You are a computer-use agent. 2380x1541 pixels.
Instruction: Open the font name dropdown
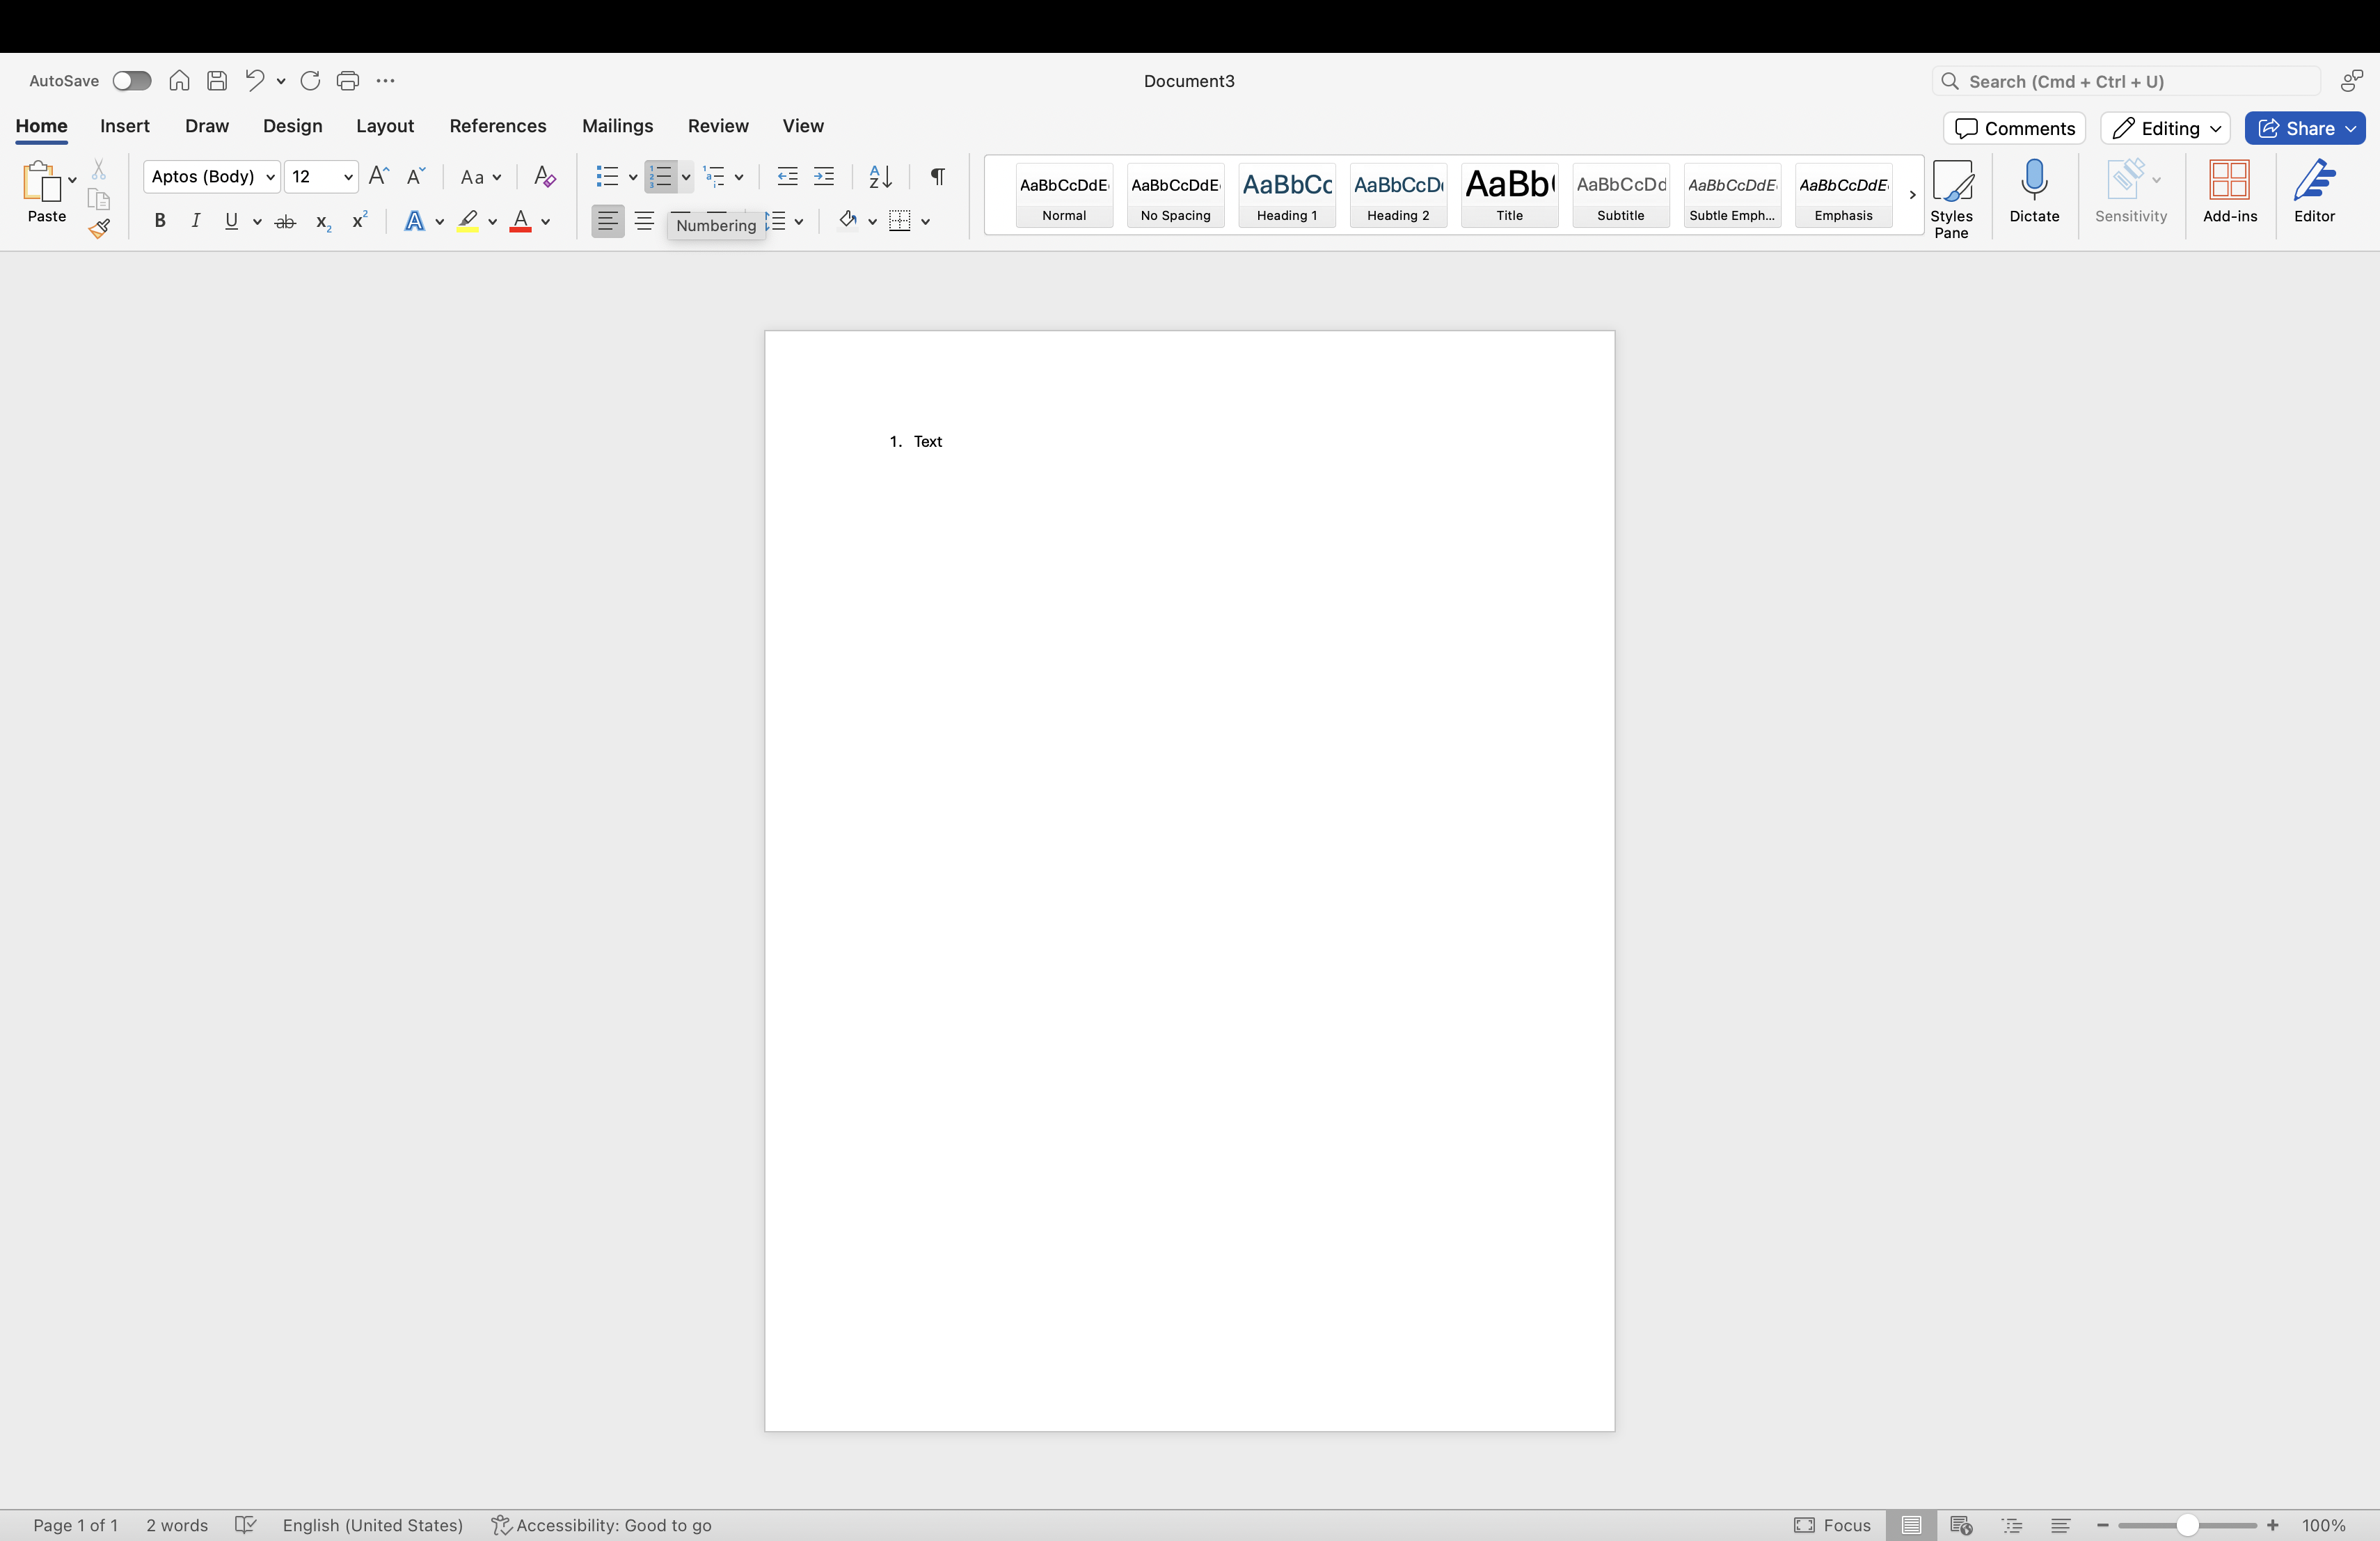269,177
